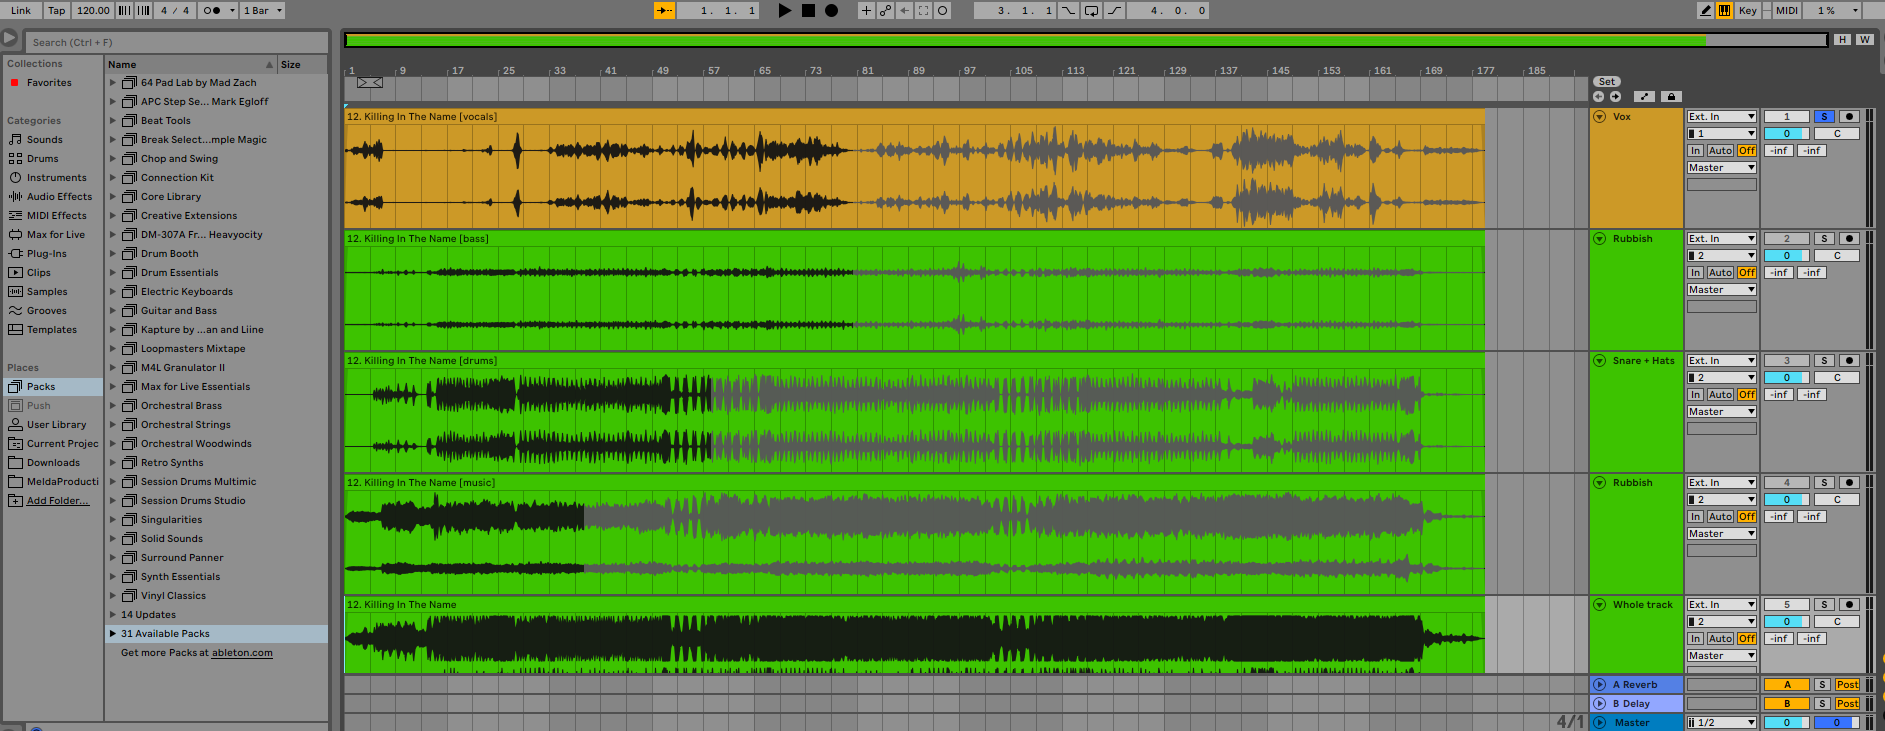Screen dimensions: 1885x731
Task: Arm the Whole track for recording
Action: [x=1849, y=605]
